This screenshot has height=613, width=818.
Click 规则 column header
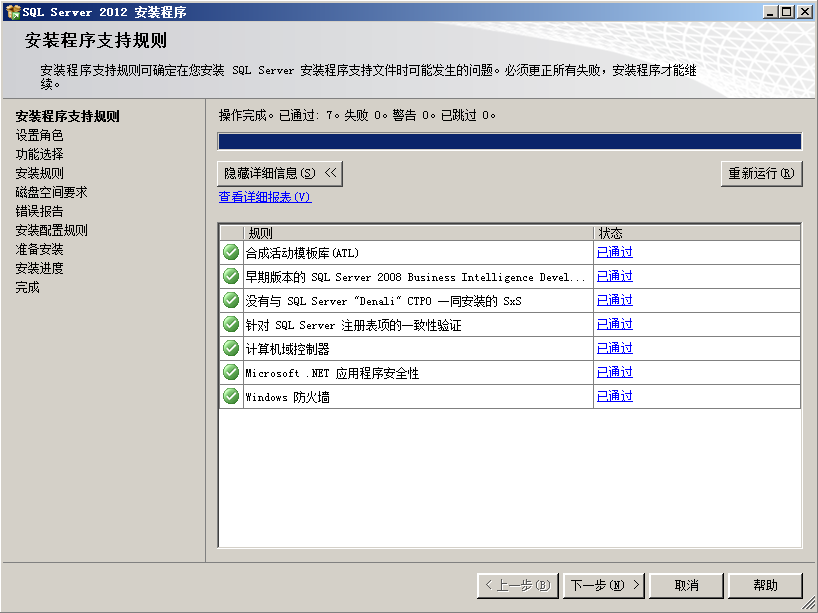418,233
